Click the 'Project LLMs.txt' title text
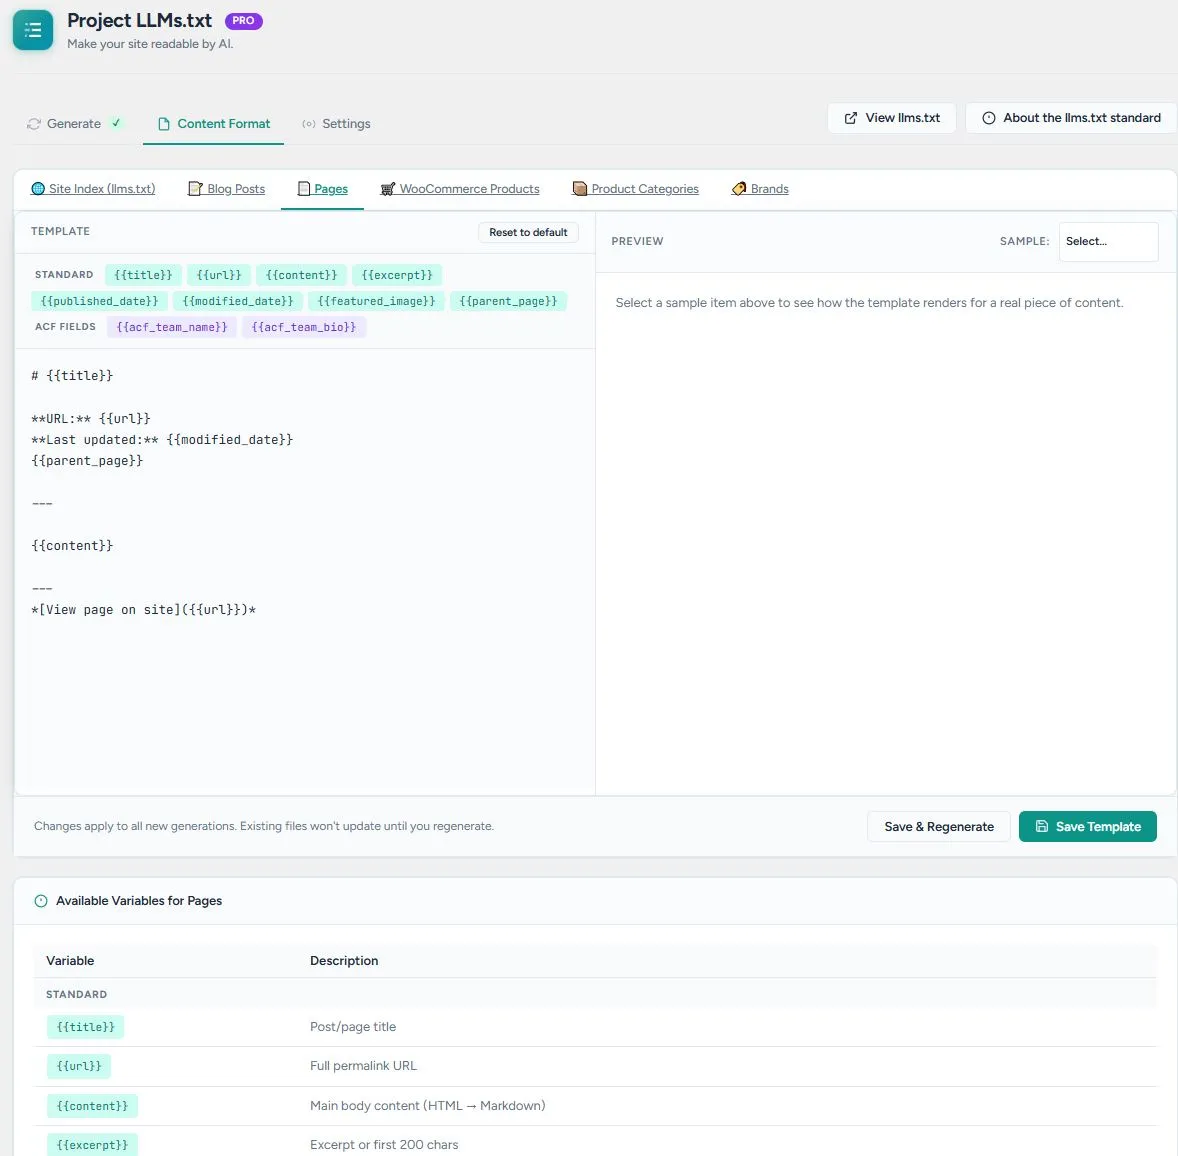 tap(140, 20)
